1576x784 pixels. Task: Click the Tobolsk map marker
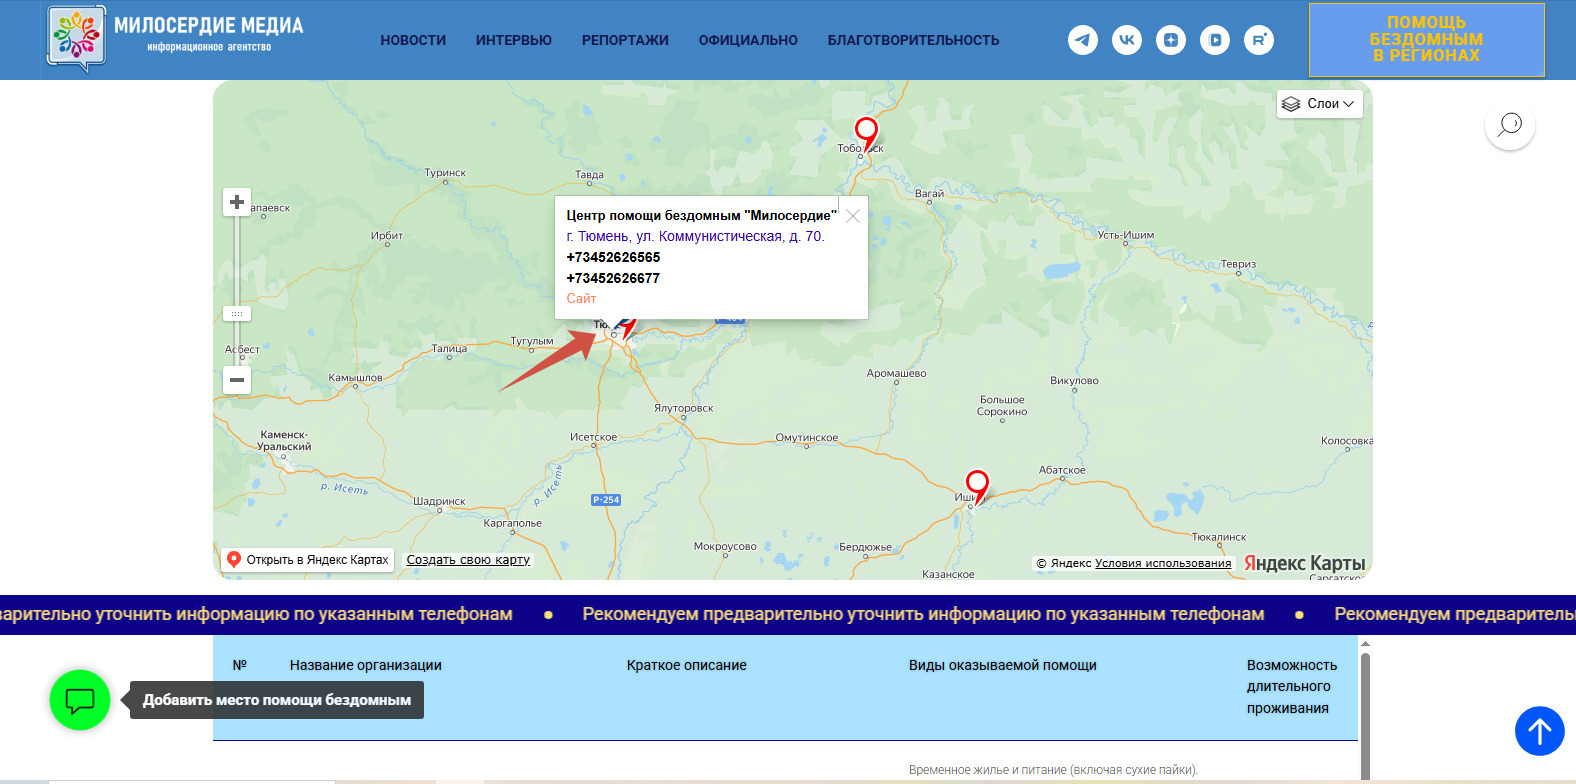pyautogui.click(x=866, y=133)
